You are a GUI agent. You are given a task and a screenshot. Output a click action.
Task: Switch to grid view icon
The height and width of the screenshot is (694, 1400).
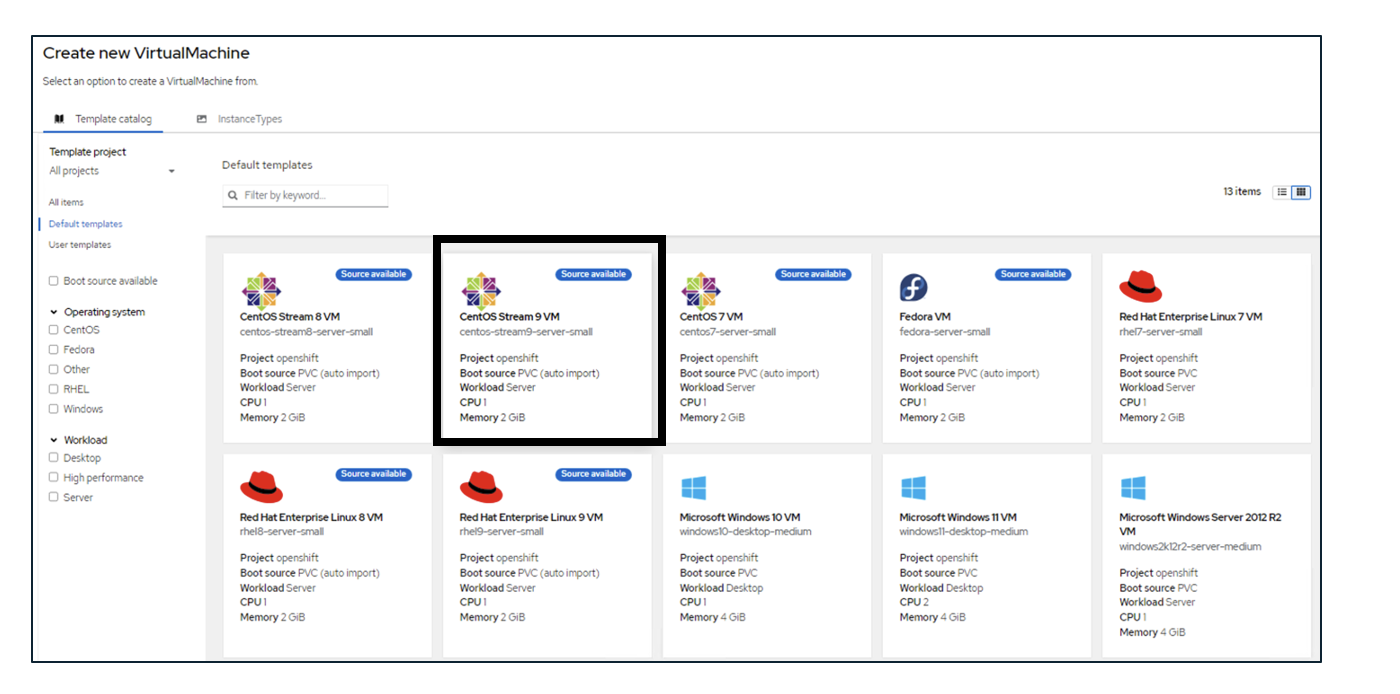tap(1301, 192)
